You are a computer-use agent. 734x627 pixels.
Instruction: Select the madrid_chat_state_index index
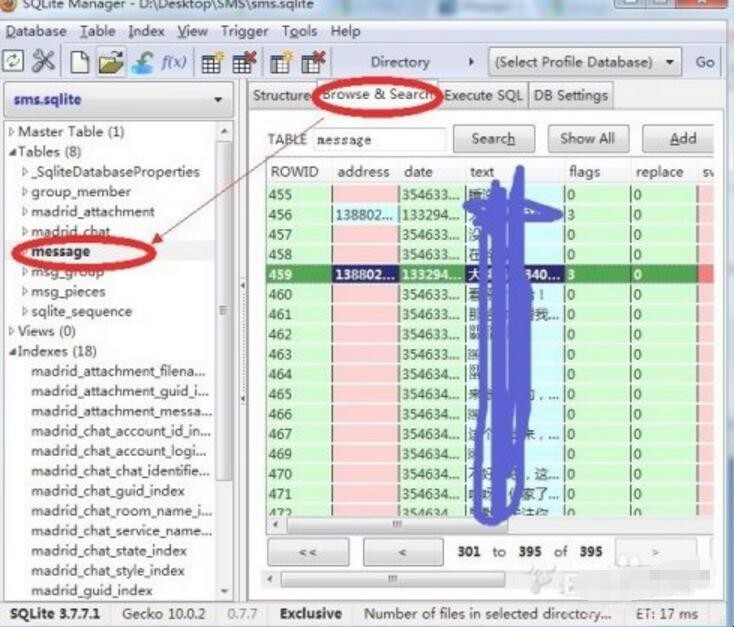coord(109,551)
